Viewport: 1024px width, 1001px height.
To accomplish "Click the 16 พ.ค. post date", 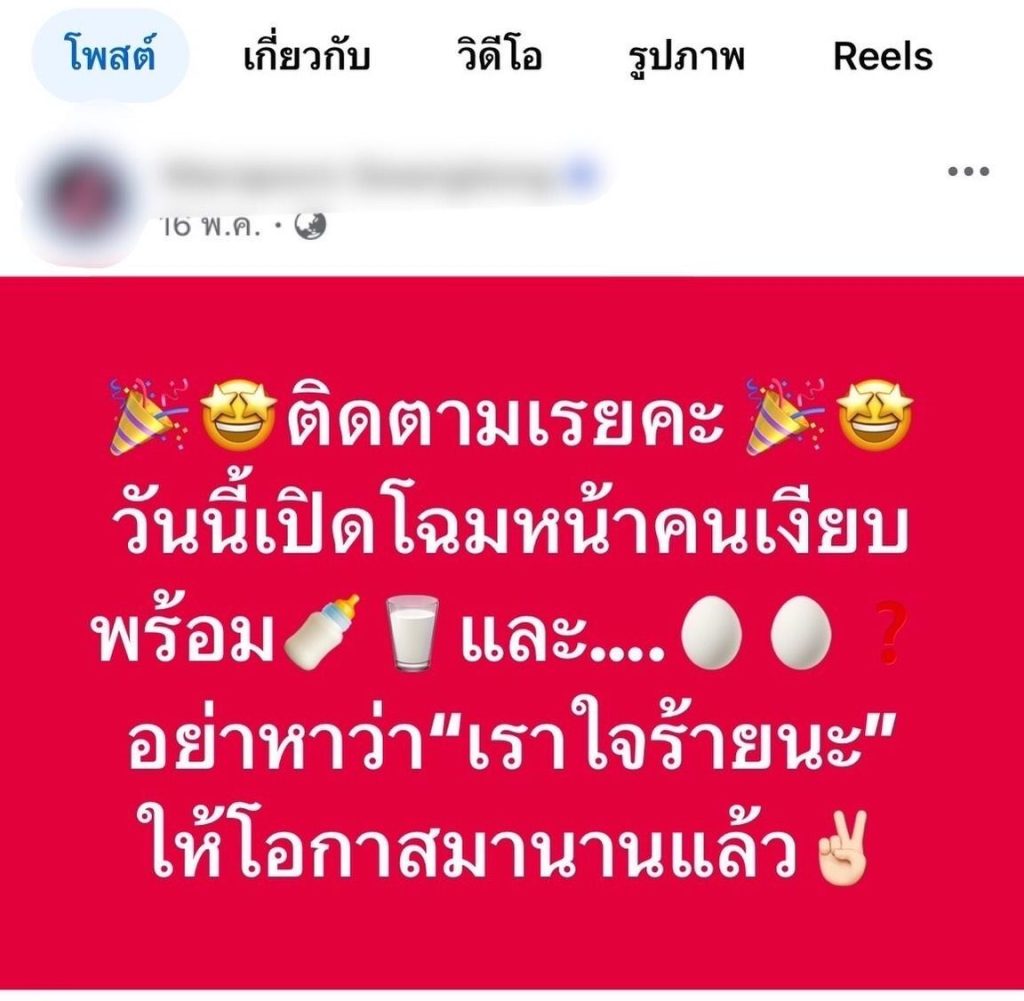I will (x=211, y=226).
